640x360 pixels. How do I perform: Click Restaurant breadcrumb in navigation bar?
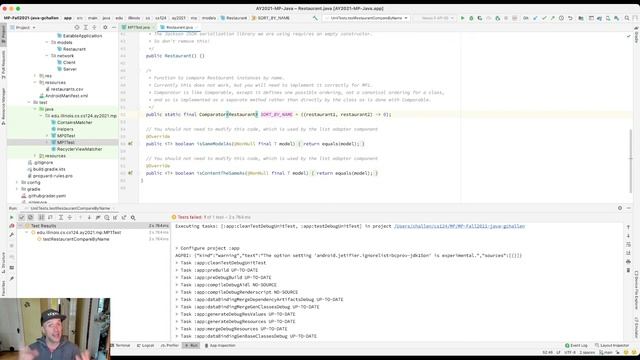pyautogui.click(x=234, y=18)
